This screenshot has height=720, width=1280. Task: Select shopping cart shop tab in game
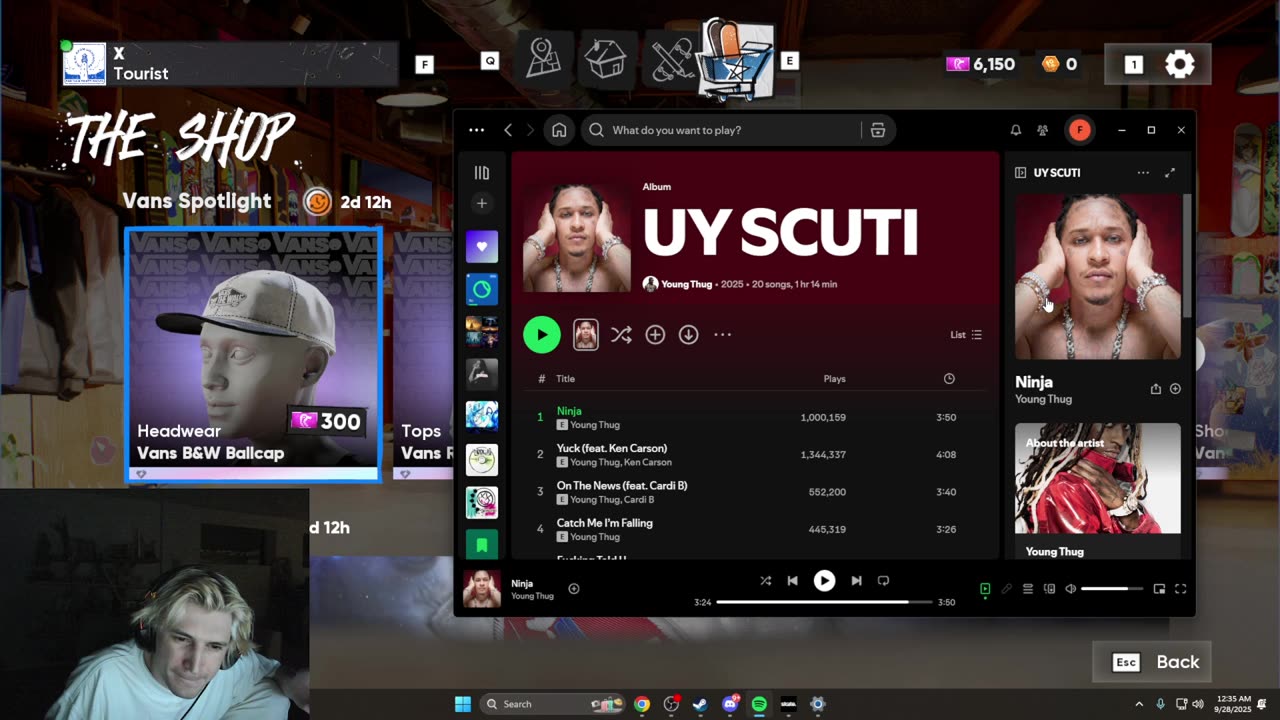click(x=738, y=58)
